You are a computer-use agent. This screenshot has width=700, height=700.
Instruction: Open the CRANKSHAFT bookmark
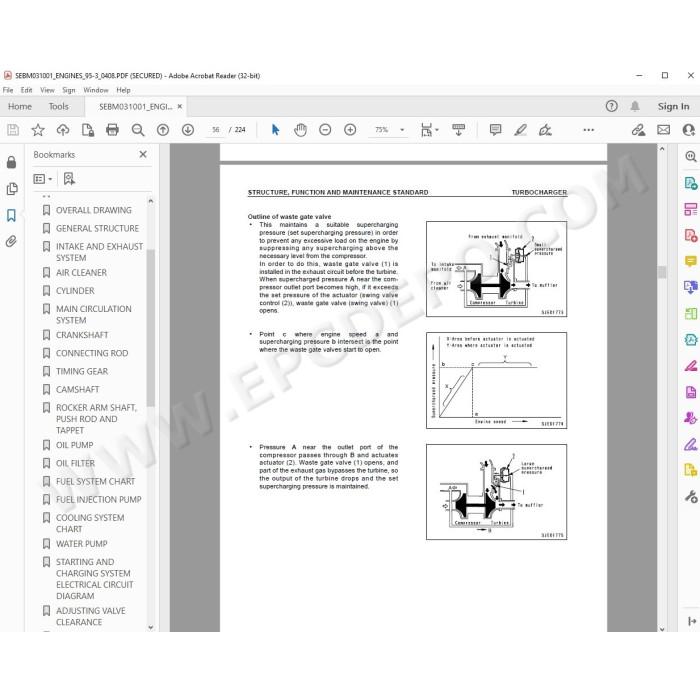pyautogui.click(x=82, y=335)
